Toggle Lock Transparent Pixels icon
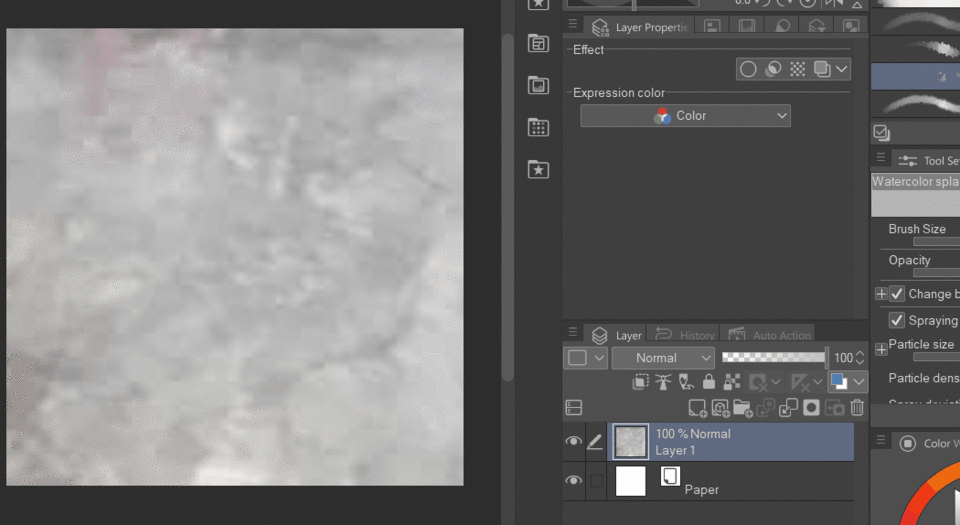Screen dimensions: 960x525 click(732, 382)
